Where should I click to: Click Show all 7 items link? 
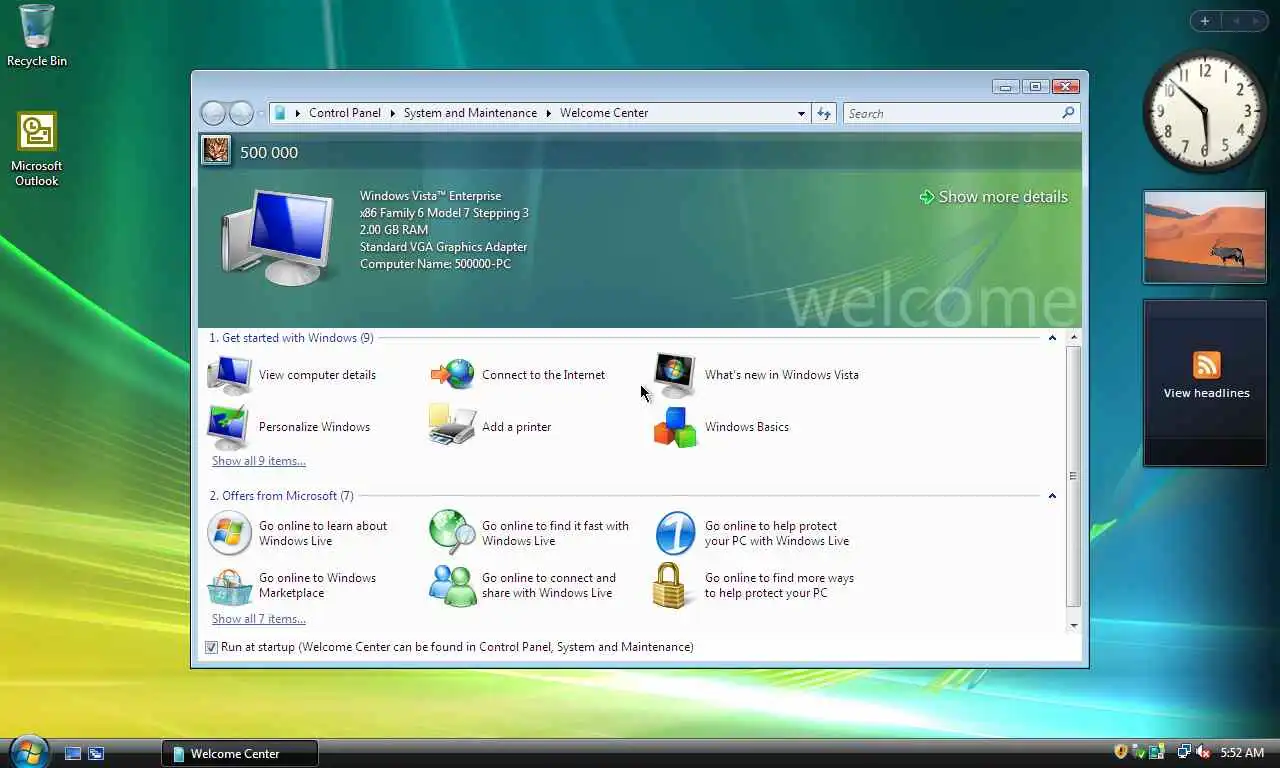[x=259, y=619]
